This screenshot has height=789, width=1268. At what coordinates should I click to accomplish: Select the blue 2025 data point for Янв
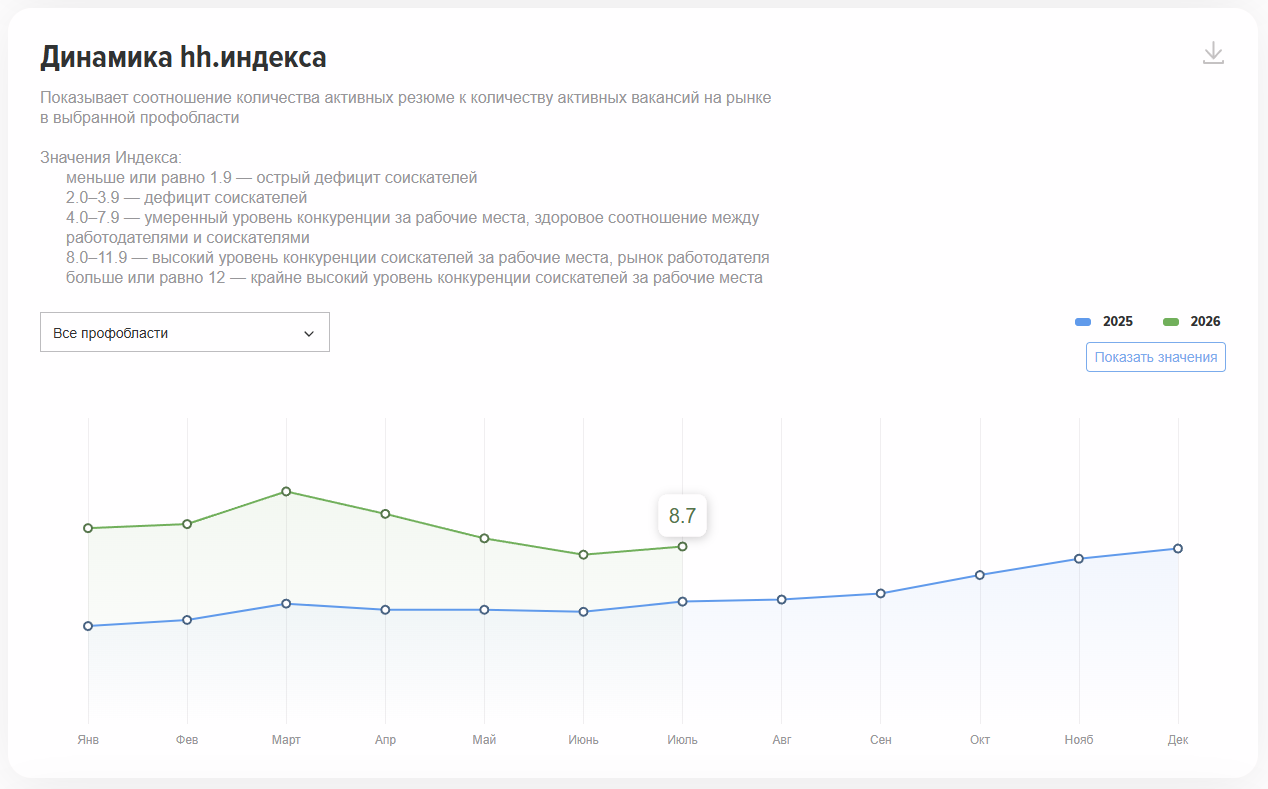(x=88, y=626)
